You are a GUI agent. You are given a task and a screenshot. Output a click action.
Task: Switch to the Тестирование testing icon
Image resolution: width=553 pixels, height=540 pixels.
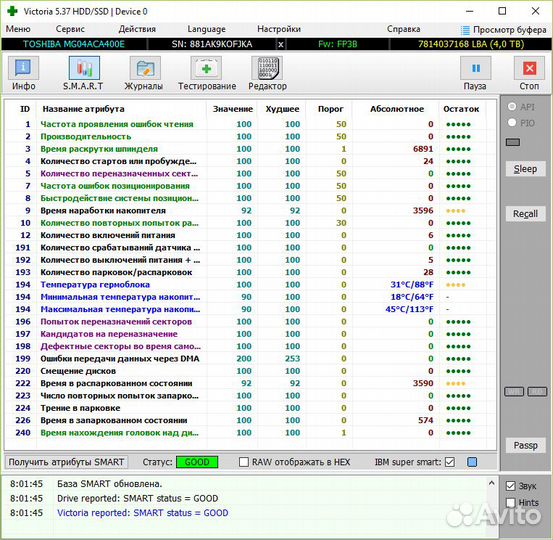206,68
